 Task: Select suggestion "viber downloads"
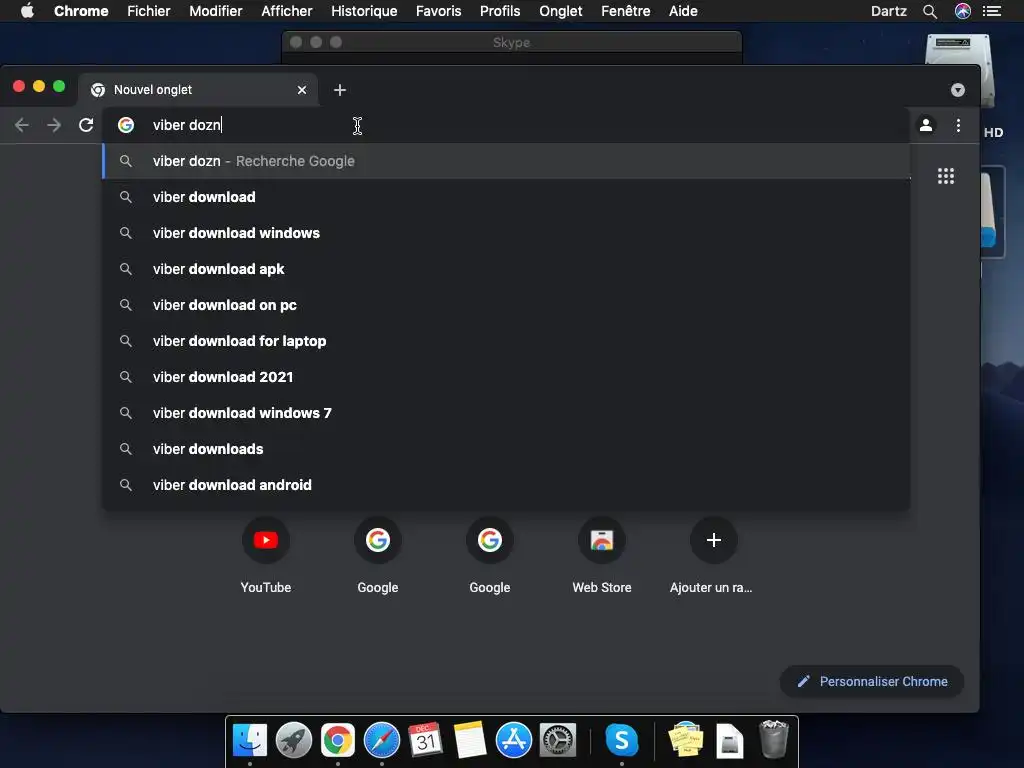(x=506, y=449)
